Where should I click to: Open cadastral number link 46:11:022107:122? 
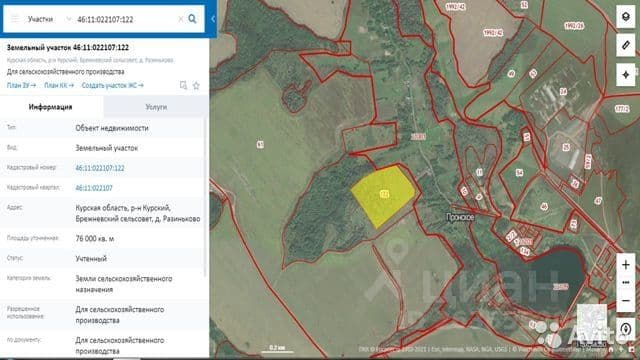[100, 168]
